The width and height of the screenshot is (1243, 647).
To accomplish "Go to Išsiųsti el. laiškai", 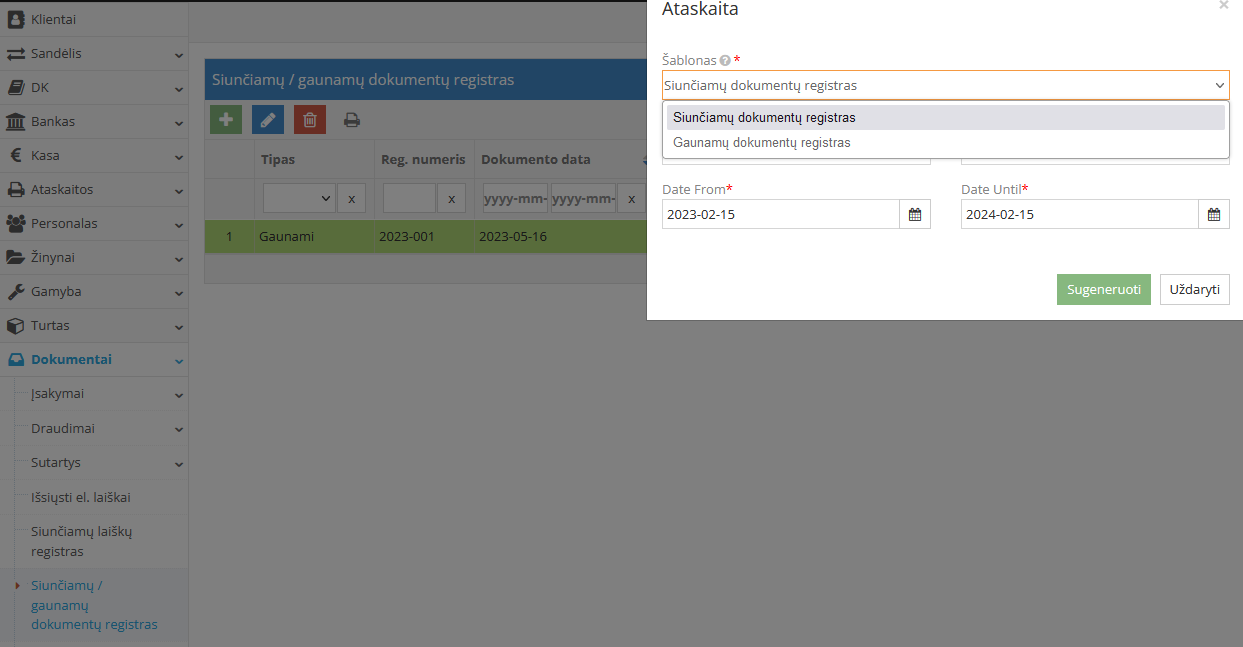I will coord(81,497).
